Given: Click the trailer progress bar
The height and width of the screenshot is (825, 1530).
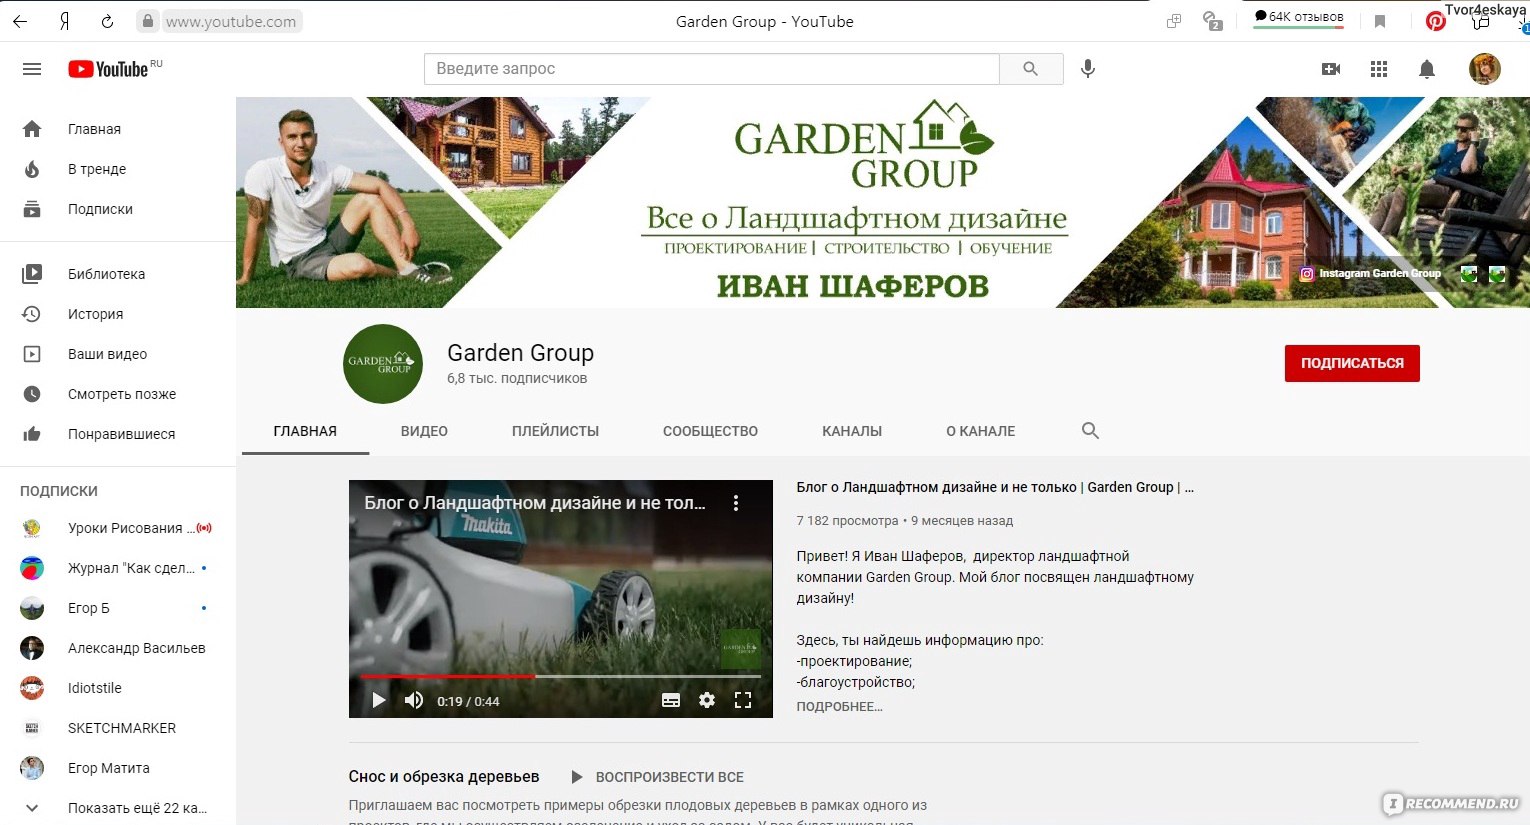Looking at the screenshot, I should click(560, 677).
